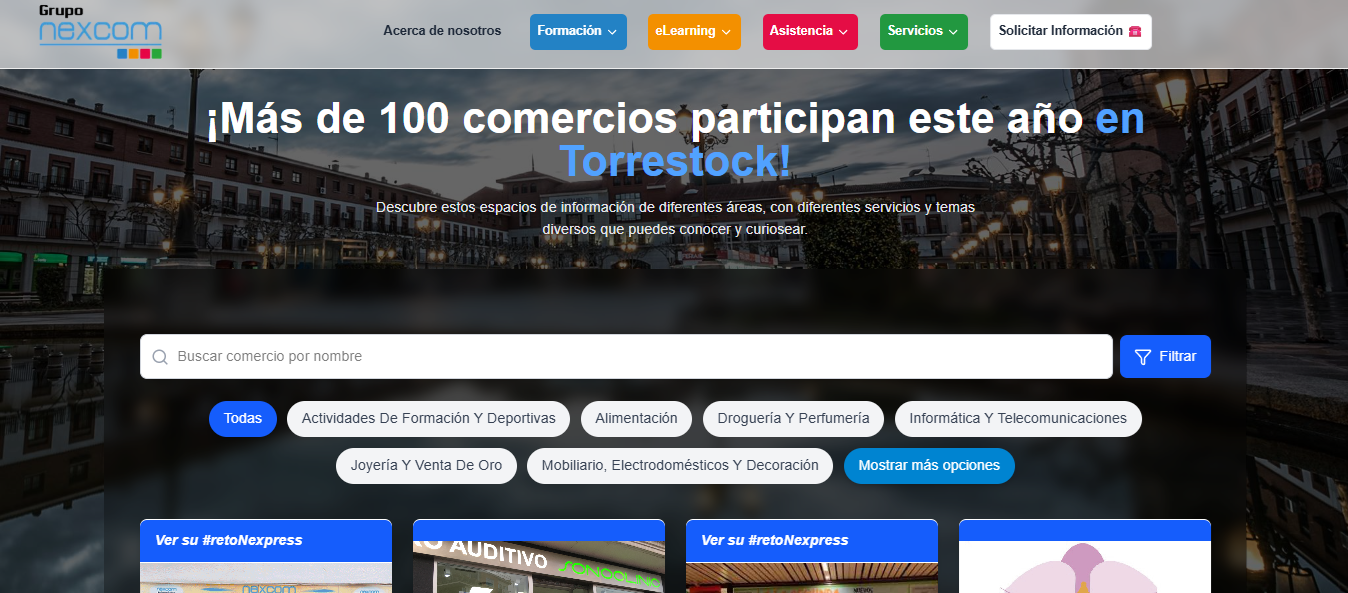Choose Informática Y Telecomunicaciones category
Viewport: 1348px width, 593px height.
pyautogui.click(x=1018, y=418)
